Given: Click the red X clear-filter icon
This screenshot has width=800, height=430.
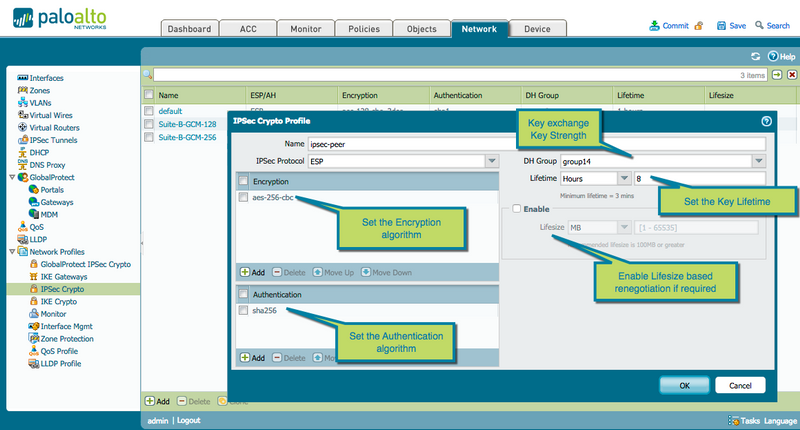Looking at the screenshot, I should pyautogui.click(x=792, y=75).
